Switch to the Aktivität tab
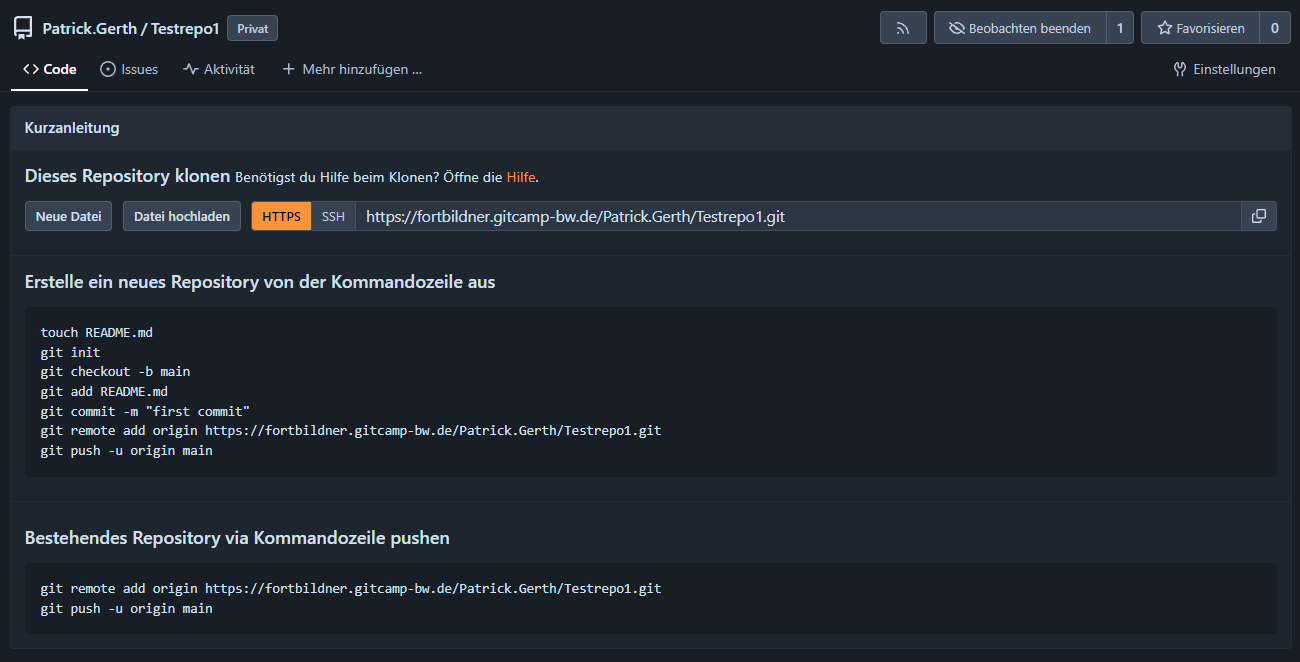 219,69
